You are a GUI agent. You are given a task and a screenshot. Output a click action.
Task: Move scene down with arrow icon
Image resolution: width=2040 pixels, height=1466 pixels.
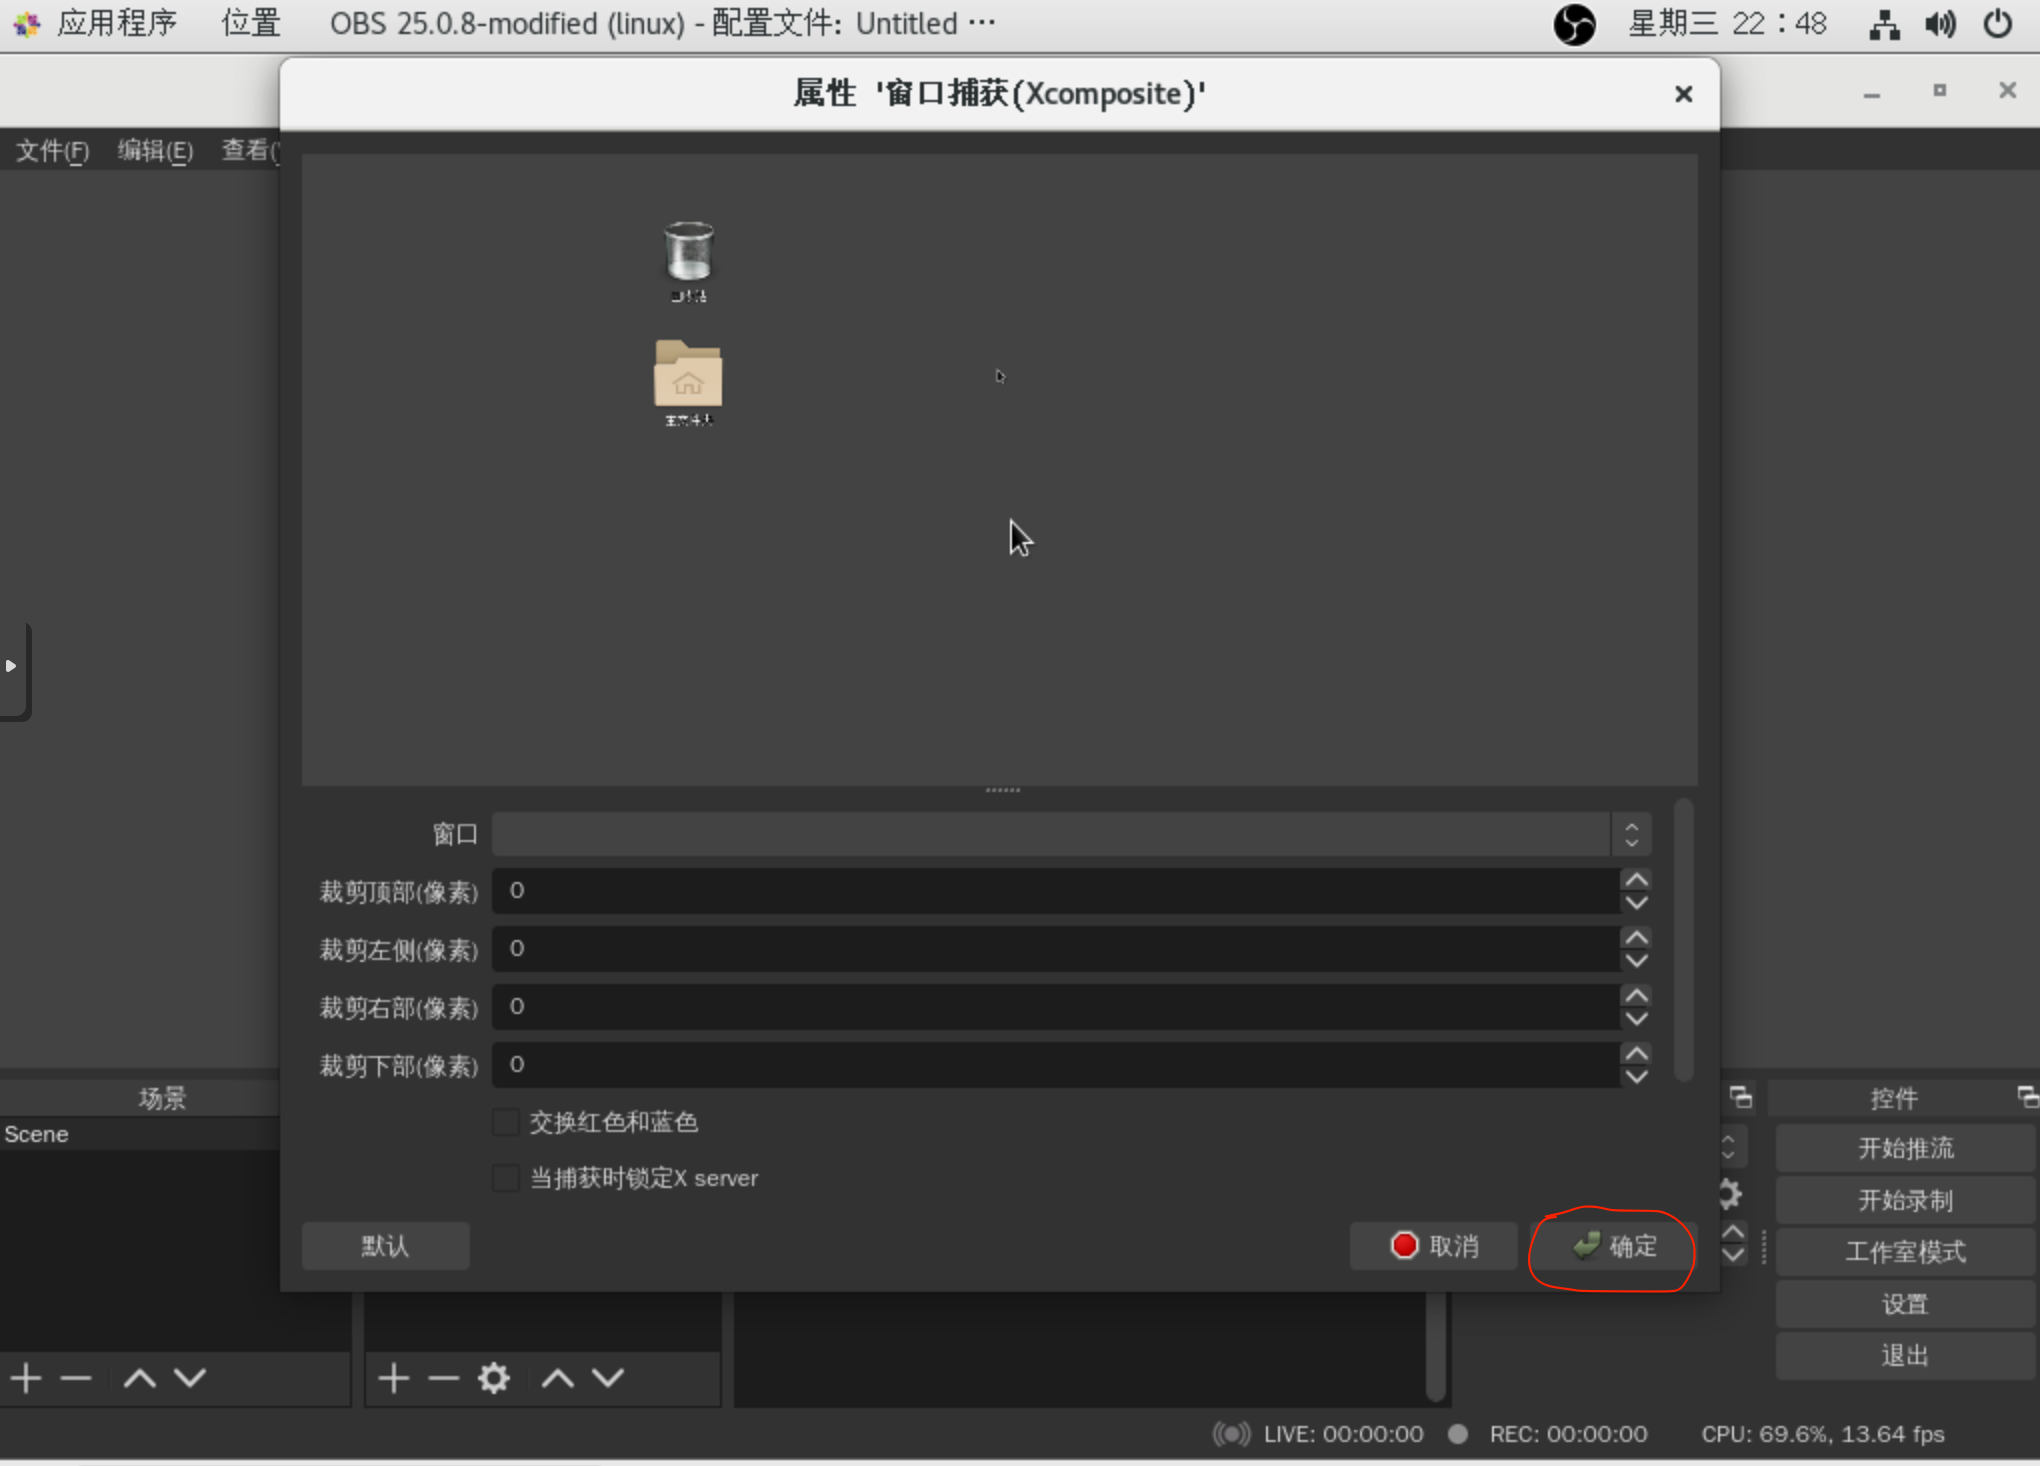coord(190,1378)
